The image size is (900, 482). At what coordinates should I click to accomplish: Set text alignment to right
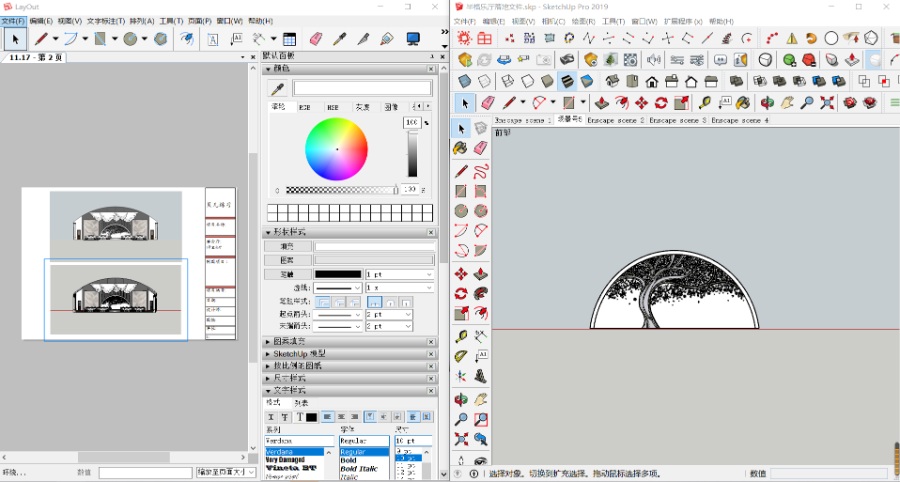tap(355, 417)
